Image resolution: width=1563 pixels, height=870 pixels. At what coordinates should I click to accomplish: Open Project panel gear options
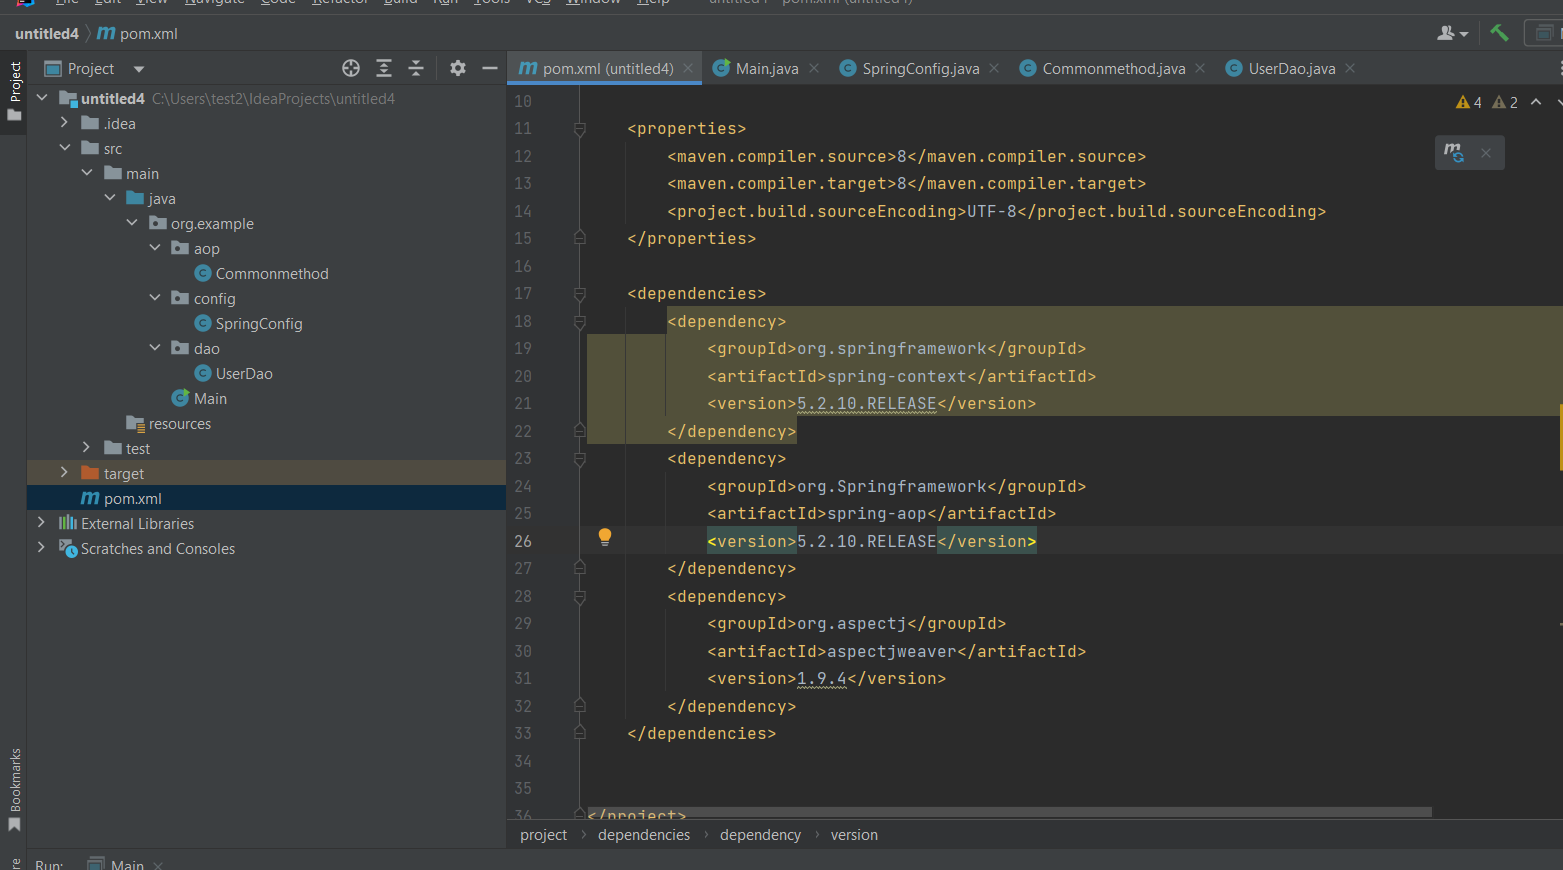point(458,68)
